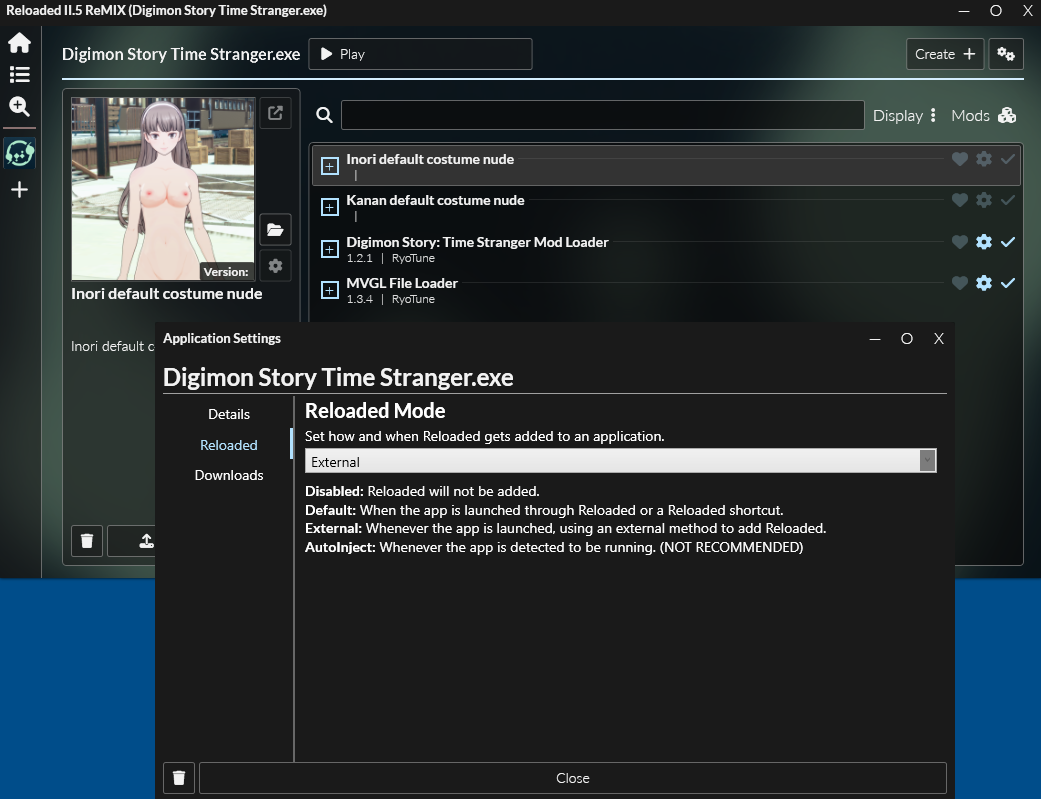Image resolution: width=1041 pixels, height=799 pixels.
Task: Open the Home icon in the sidebar
Action: tap(19, 43)
